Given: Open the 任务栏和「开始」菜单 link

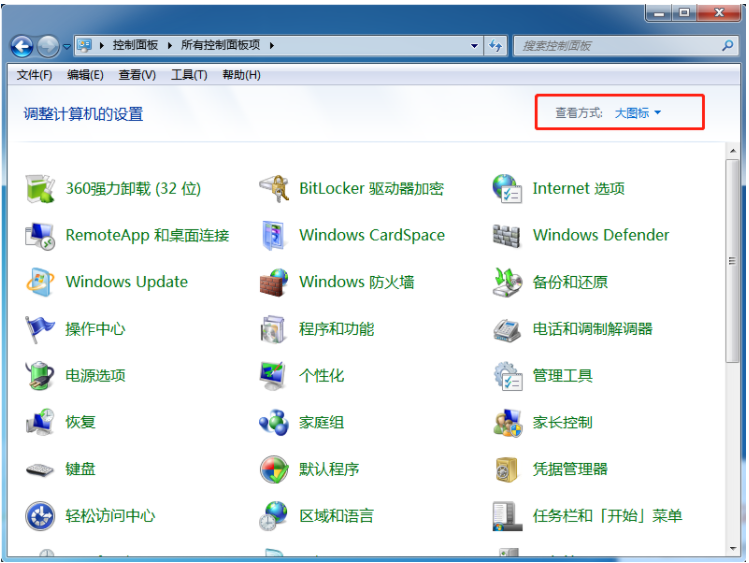Looking at the screenshot, I should (x=607, y=516).
